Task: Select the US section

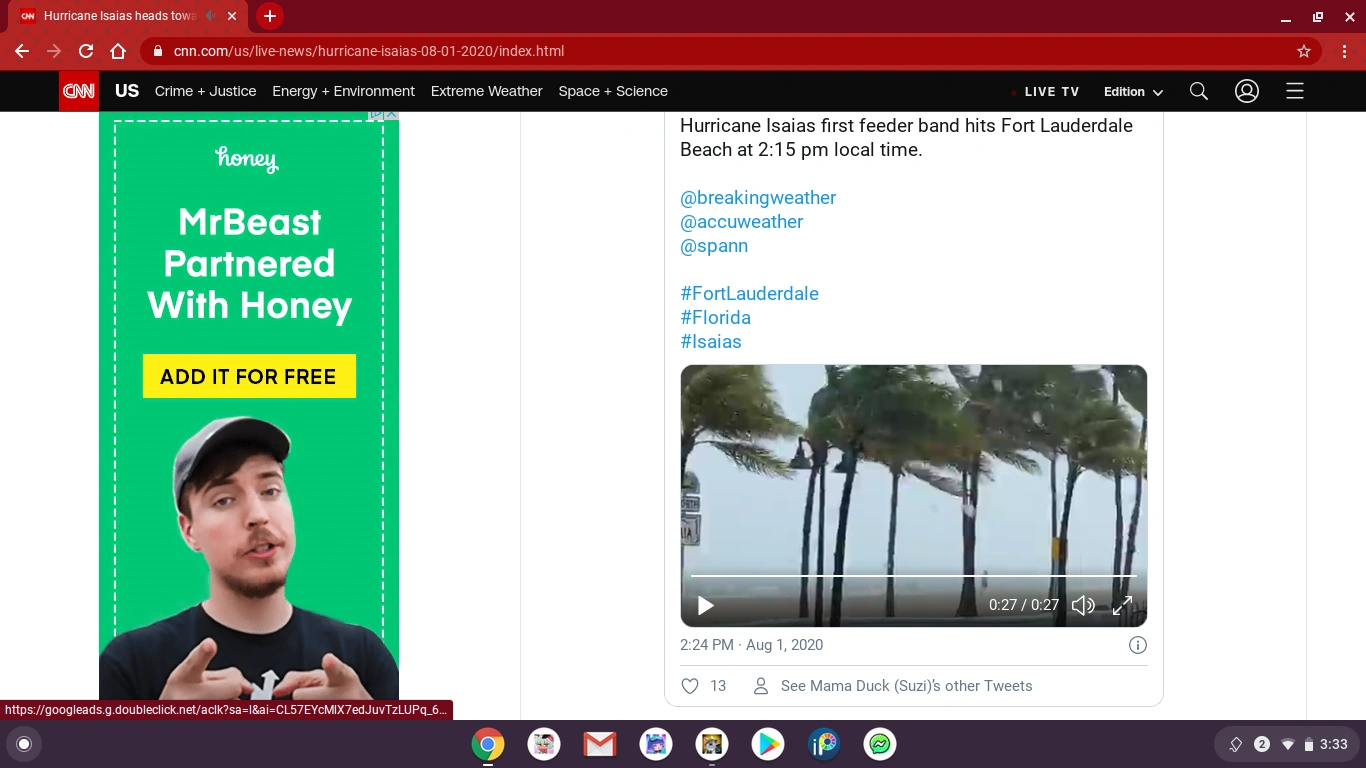Action: click(127, 91)
